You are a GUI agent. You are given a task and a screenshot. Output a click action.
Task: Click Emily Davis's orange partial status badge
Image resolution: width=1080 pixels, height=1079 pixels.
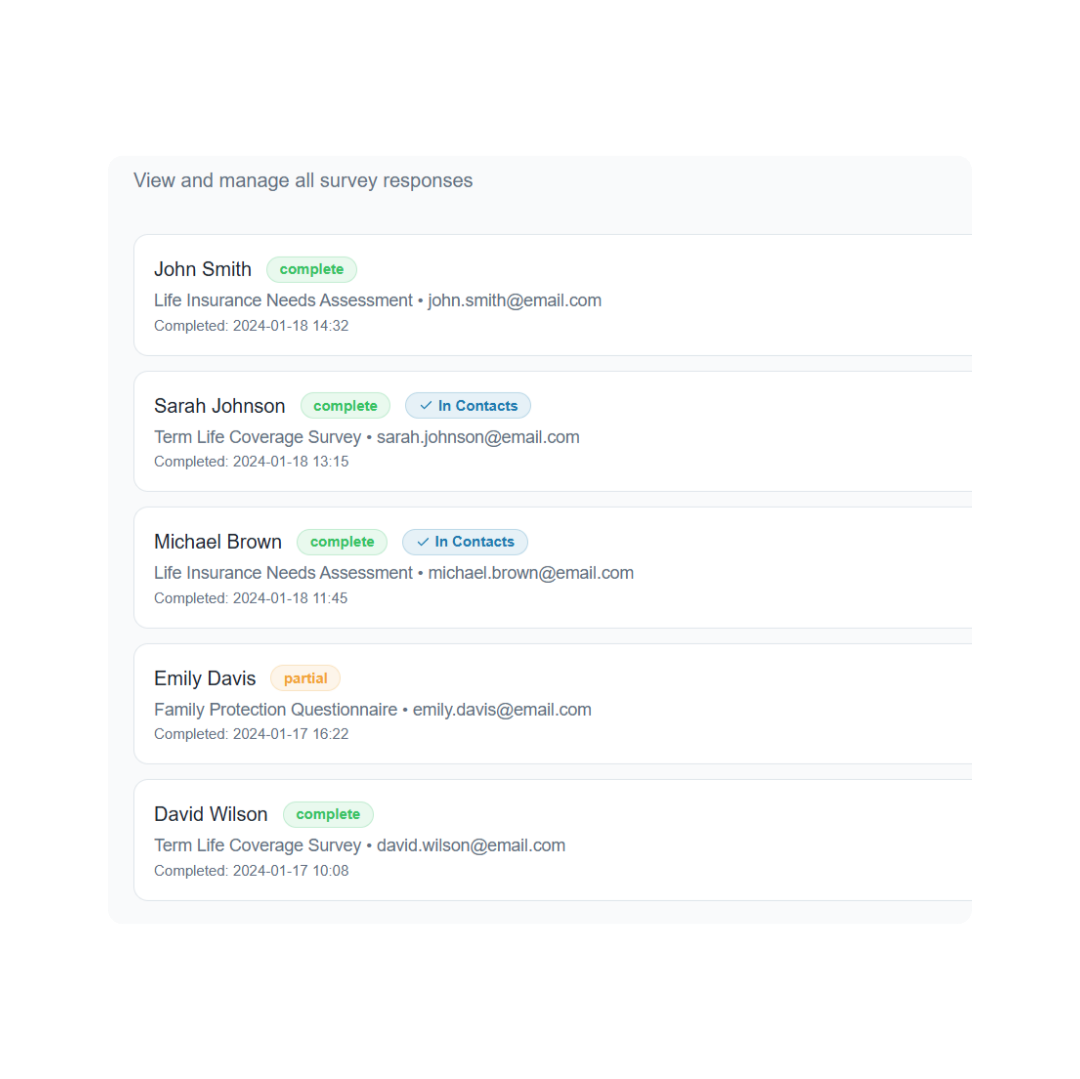pyautogui.click(x=305, y=679)
